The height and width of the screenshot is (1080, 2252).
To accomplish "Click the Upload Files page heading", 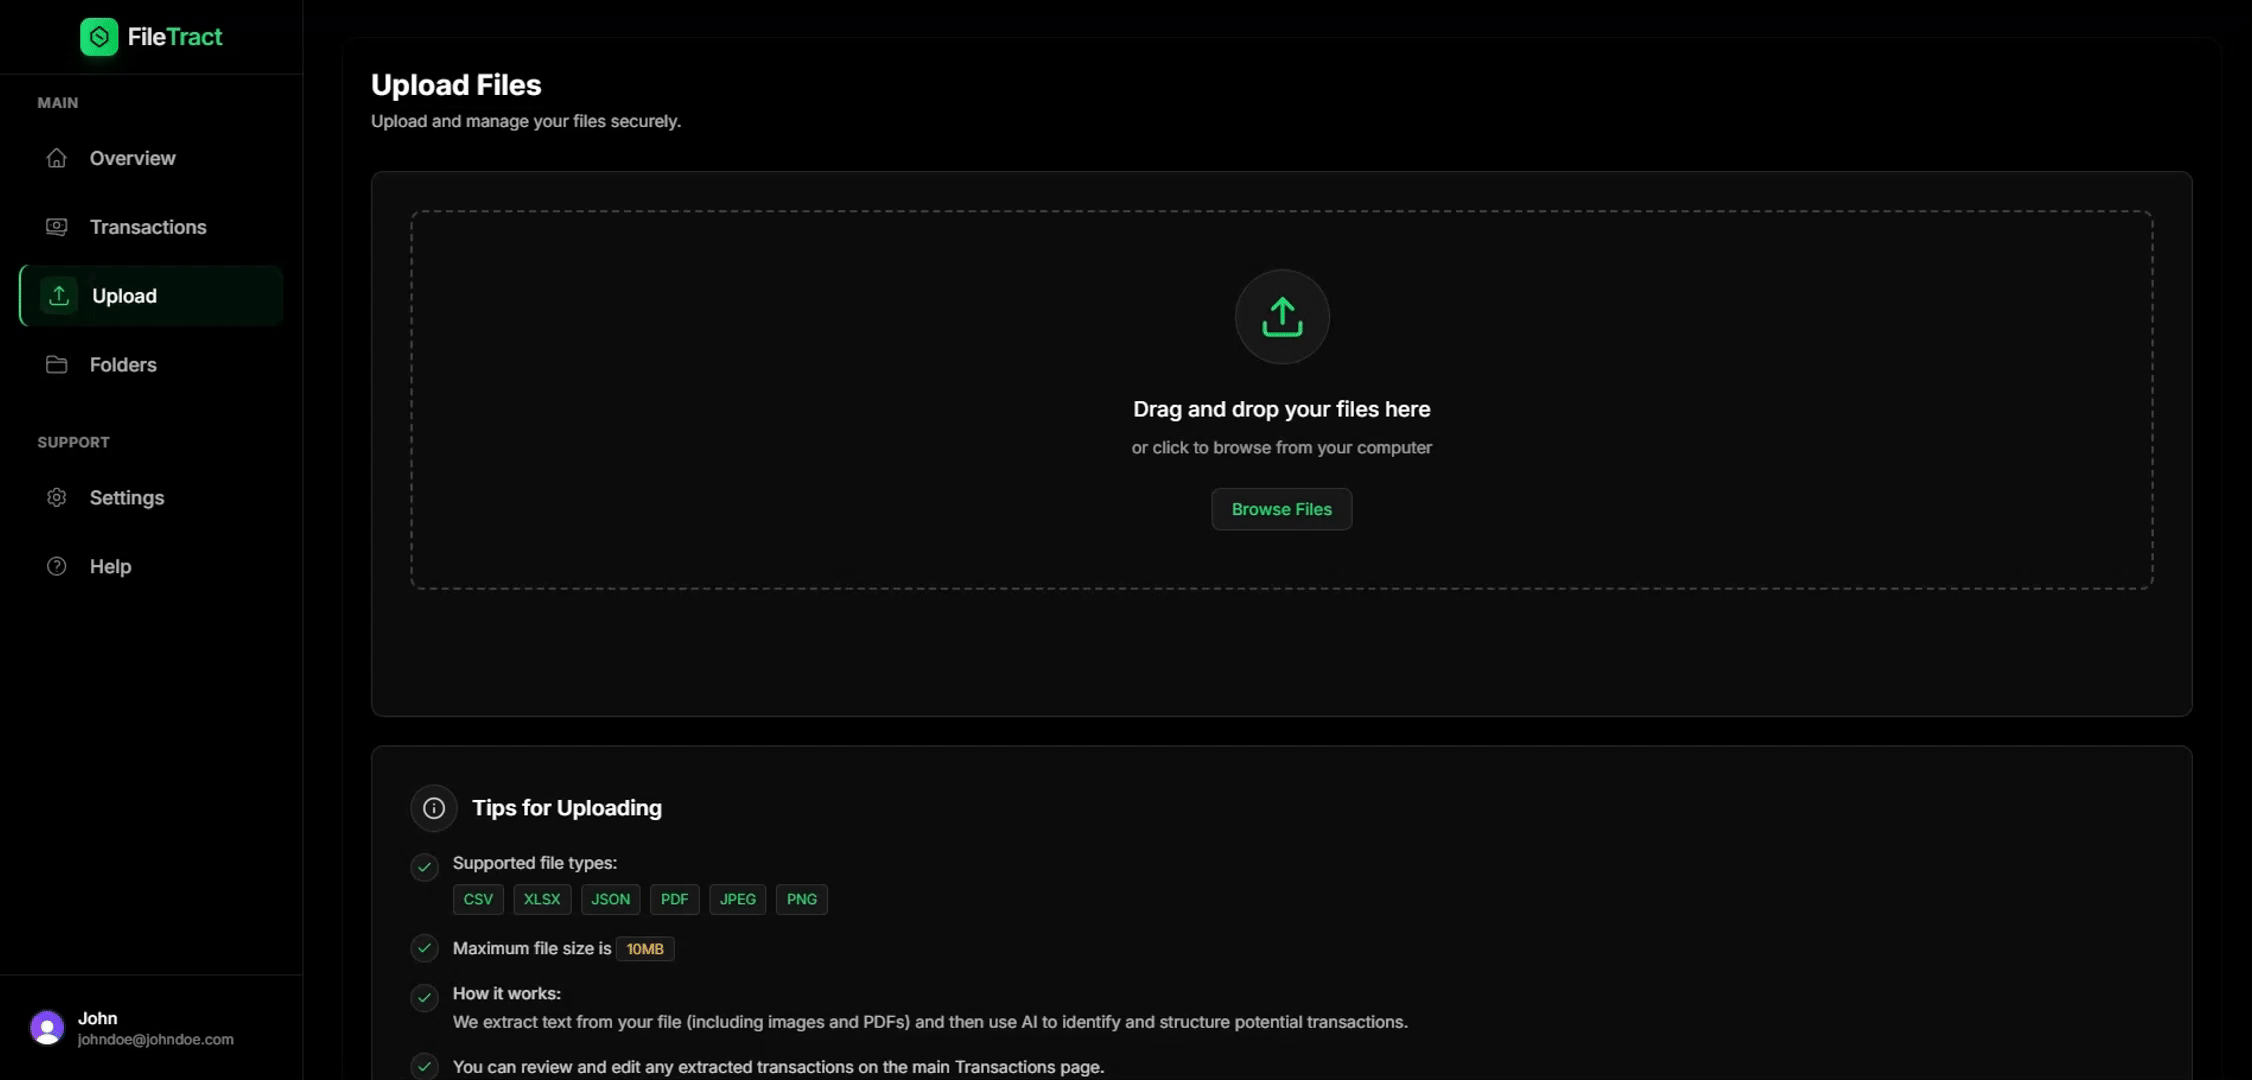I will [x=456, y=85].
